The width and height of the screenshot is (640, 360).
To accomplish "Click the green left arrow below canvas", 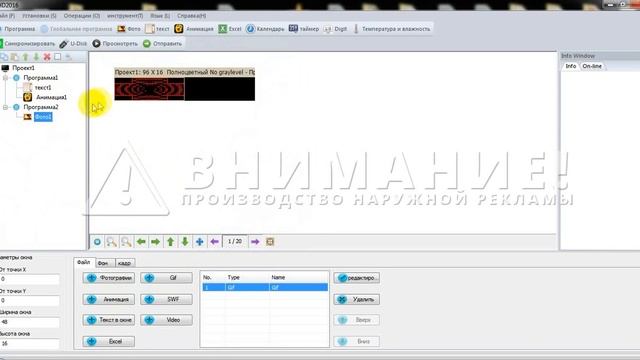I will click(x=141, y=242).
